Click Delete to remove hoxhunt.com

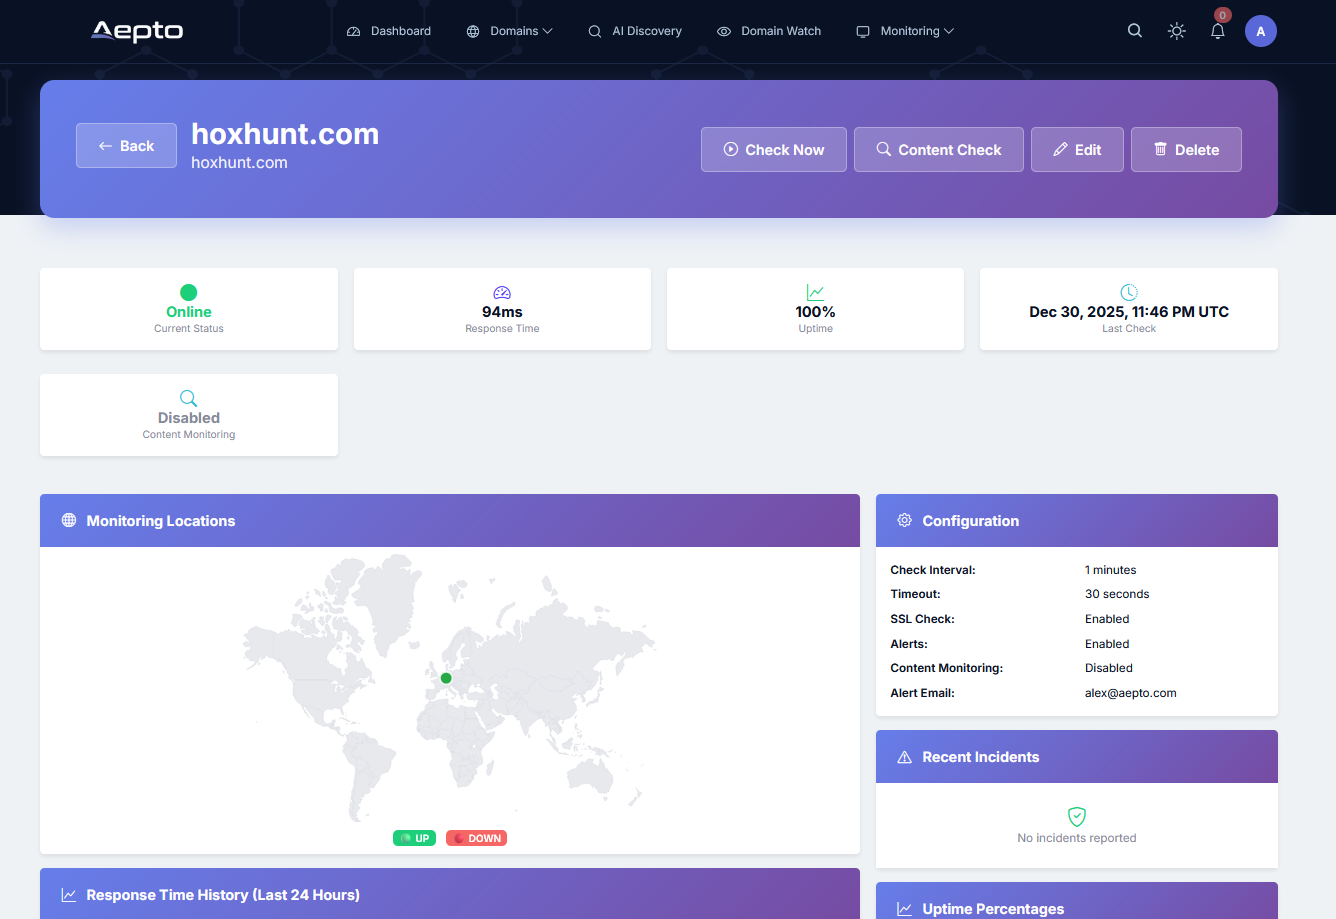click(x=1186, y=149)
